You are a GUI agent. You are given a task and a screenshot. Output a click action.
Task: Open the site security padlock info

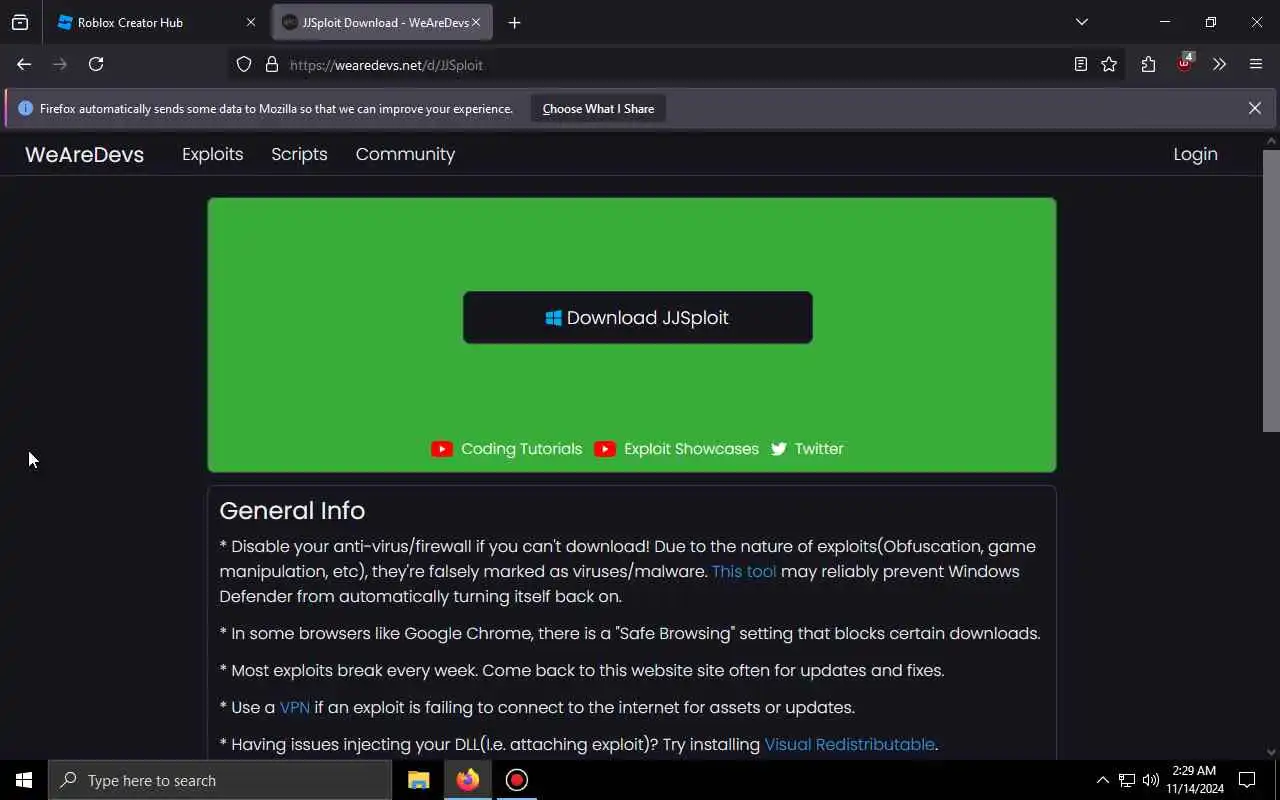[271, 64]
